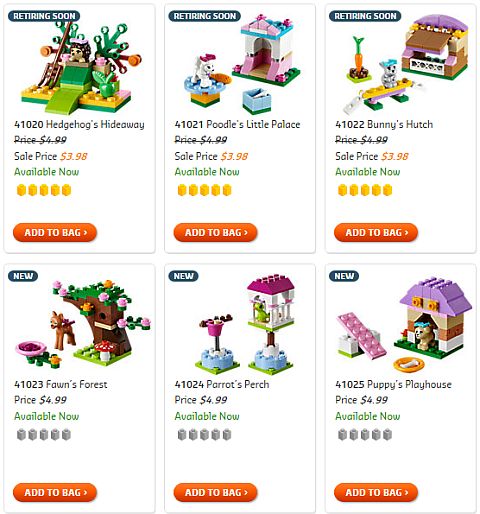This screenshot has width=480, height=514.
Task: Add Hedgehog's Hideaway to bag
Action: coord(55,232)
